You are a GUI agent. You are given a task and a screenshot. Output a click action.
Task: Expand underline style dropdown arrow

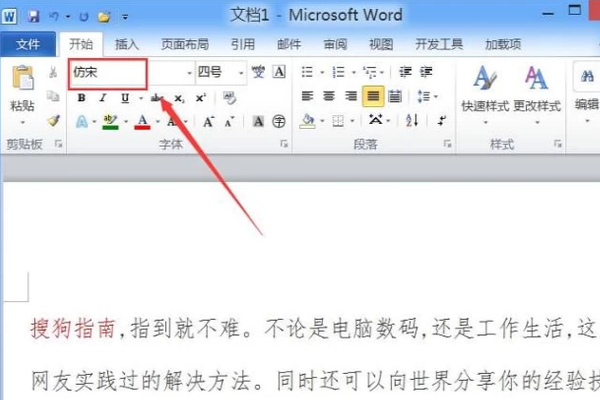click(141, 98)
